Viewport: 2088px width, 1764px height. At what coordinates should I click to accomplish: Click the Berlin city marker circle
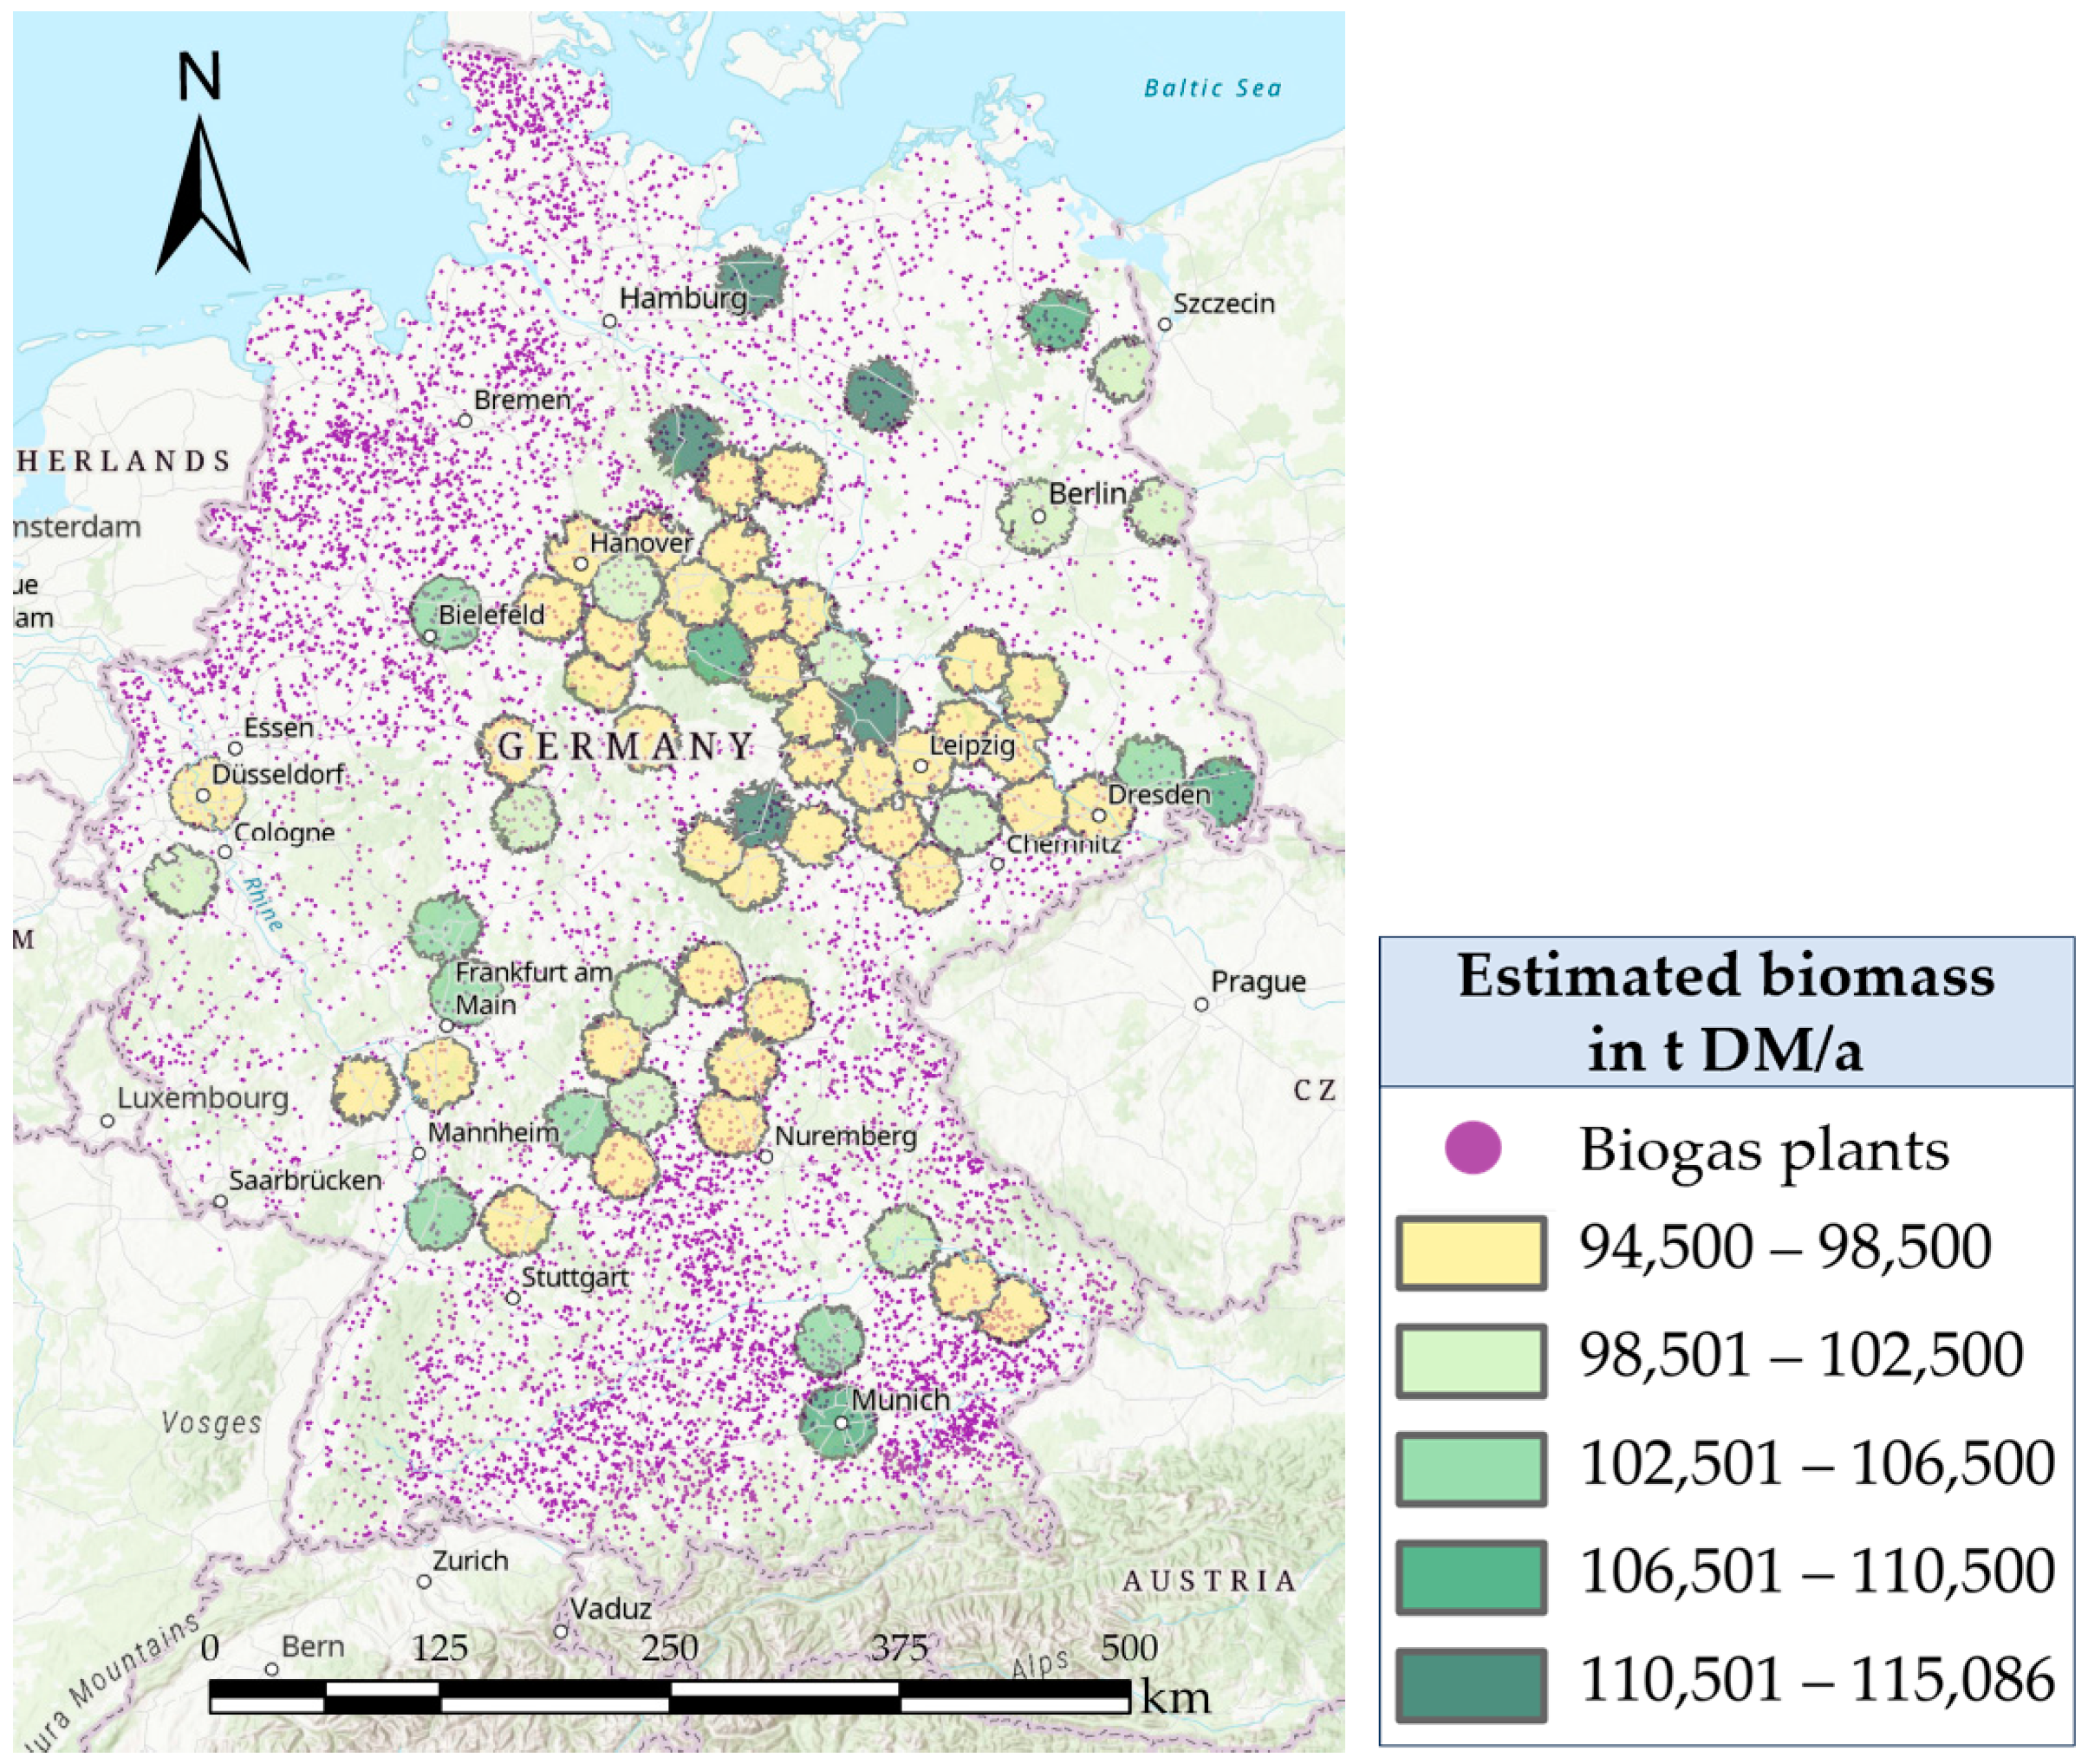(1038, 517)
